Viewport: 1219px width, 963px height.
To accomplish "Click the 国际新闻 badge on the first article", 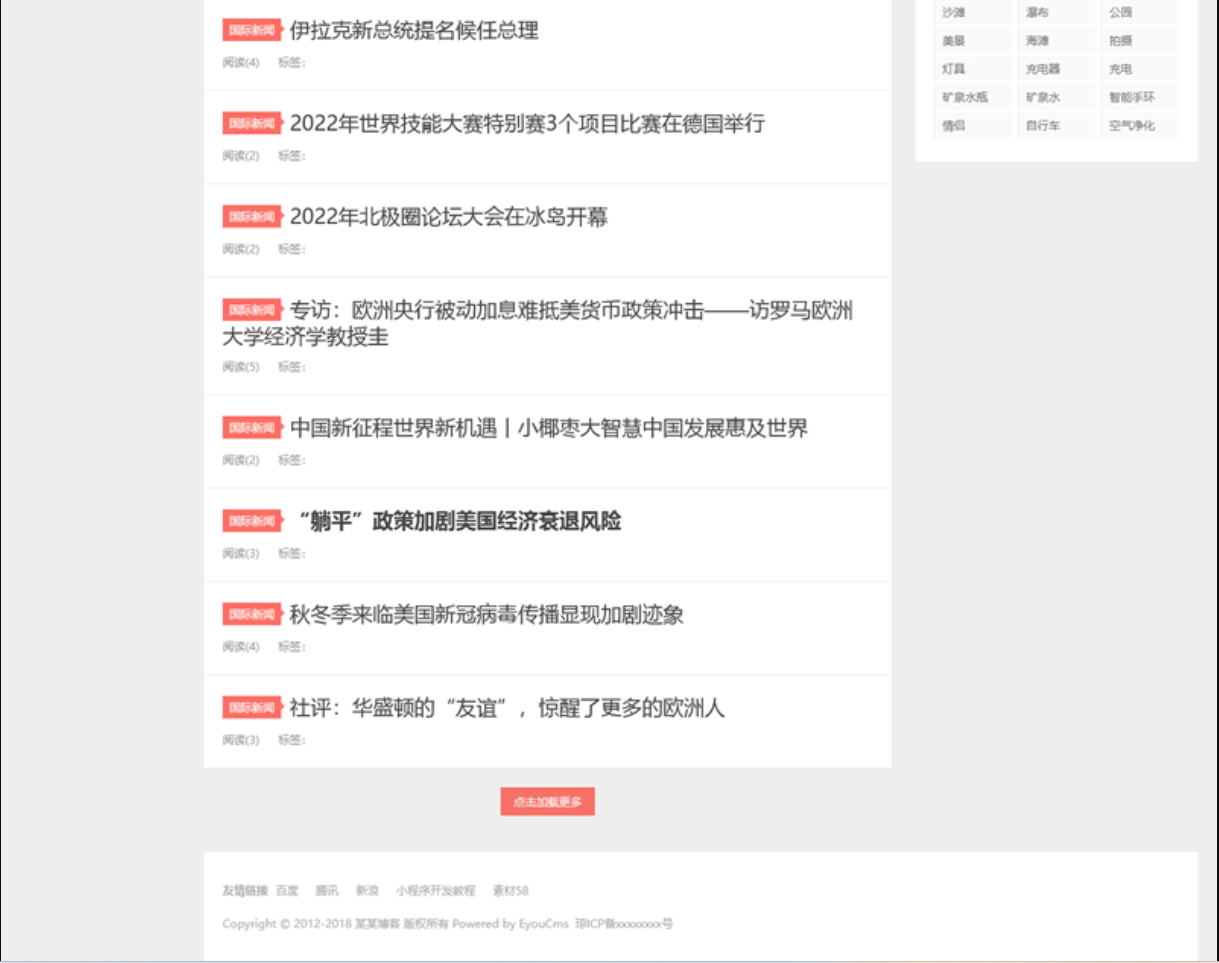I will [x=251, y=31].
